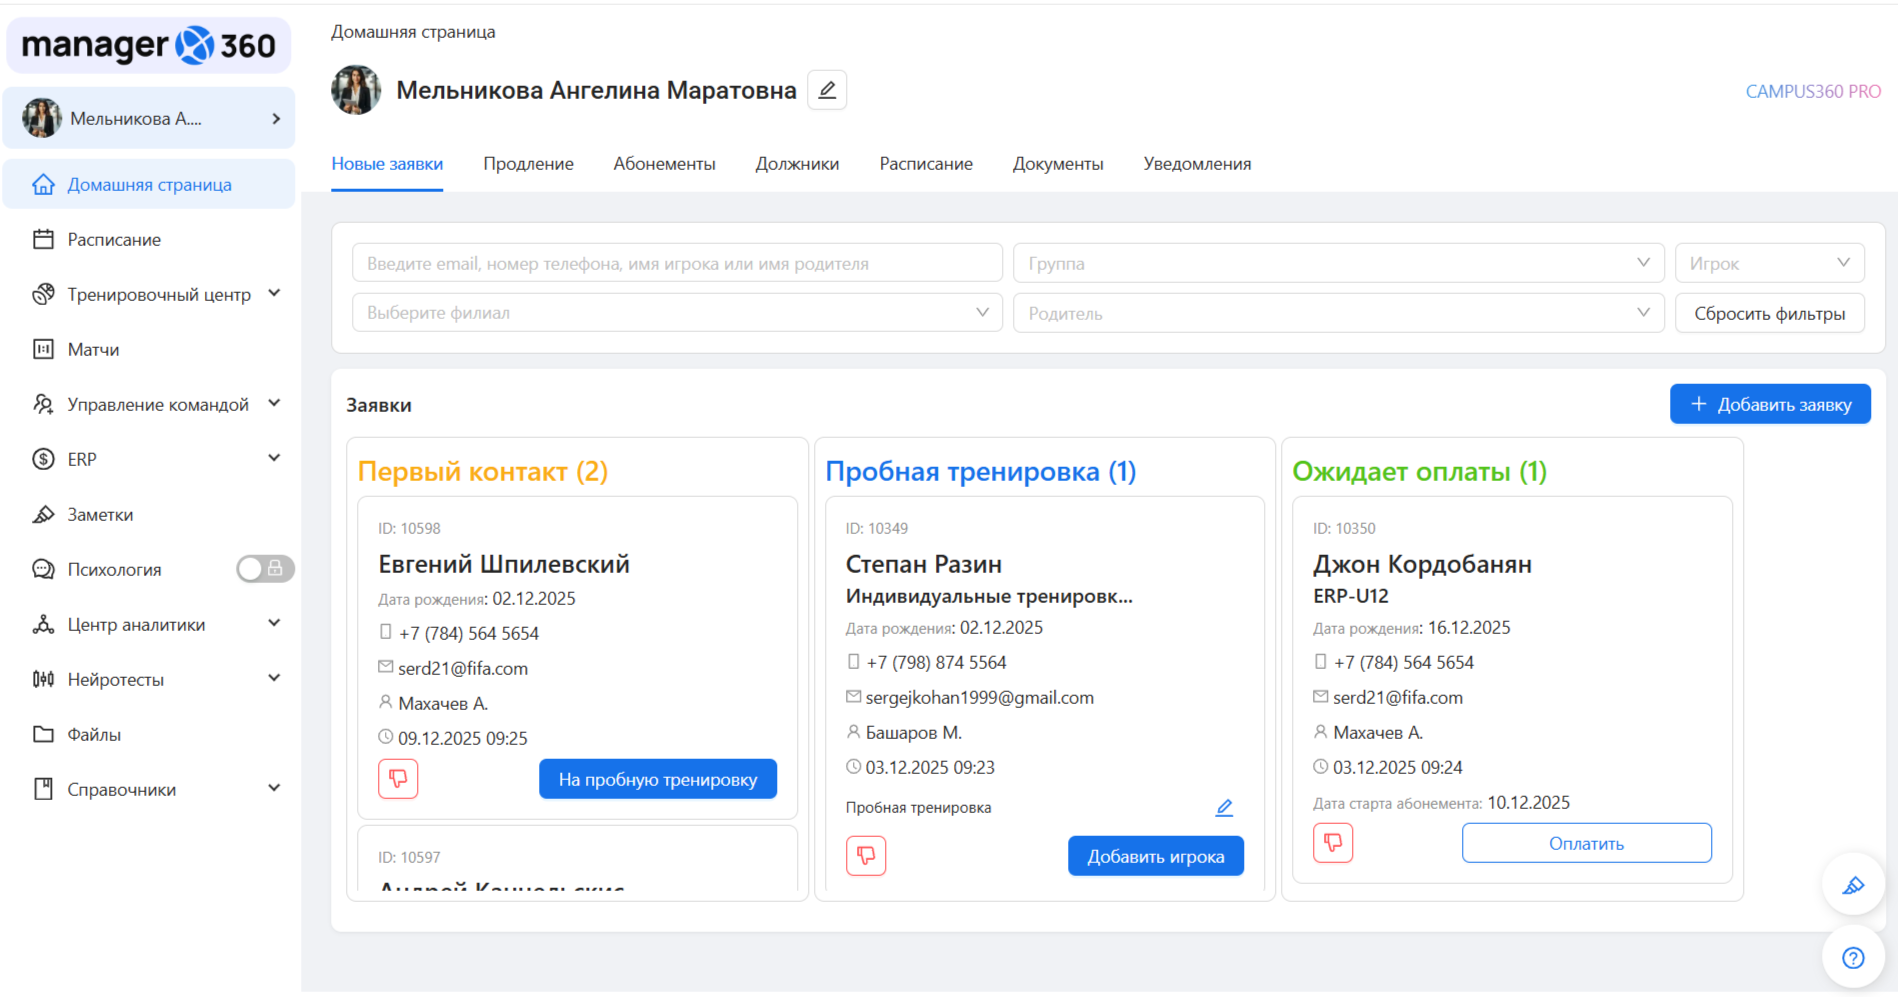
Task: Click the edit pencil on Степан Разин trial card
Action: [1224, 807]
